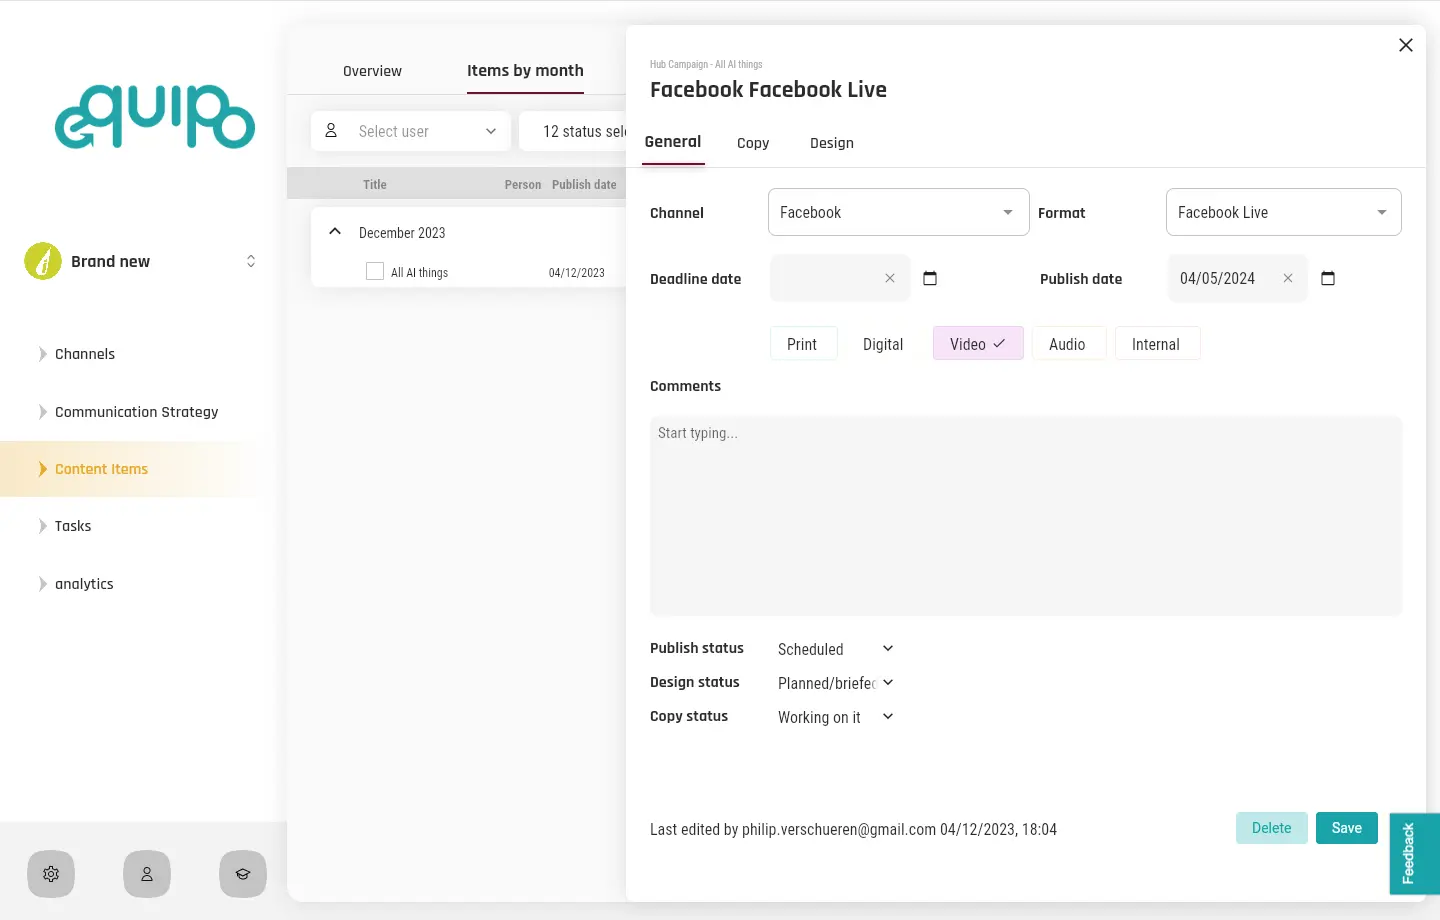The width and height of the screenshot is (1440, 920).
Task: Change Publish status from Scheduled
Action: 836,649
